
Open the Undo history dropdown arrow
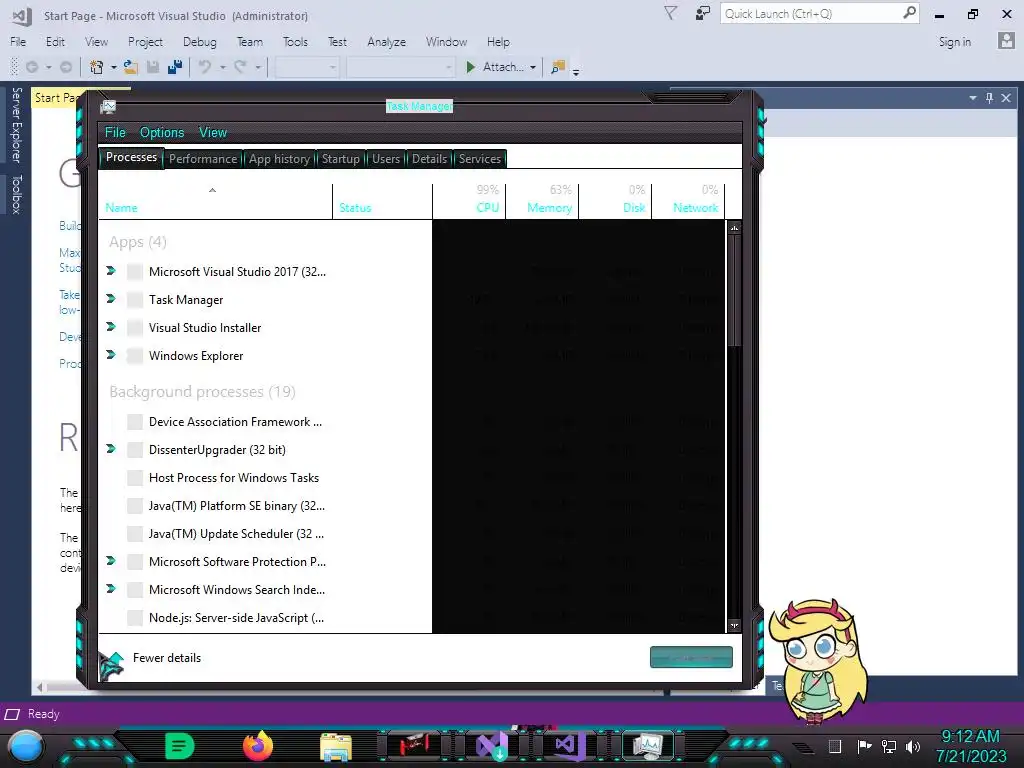(x=223, y=67)
